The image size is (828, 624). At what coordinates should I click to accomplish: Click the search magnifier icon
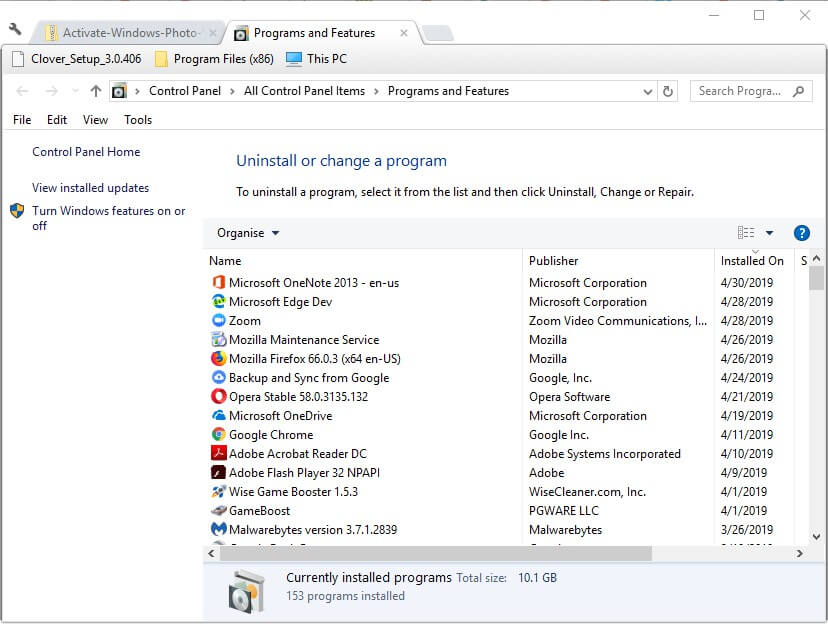(798, 91)
